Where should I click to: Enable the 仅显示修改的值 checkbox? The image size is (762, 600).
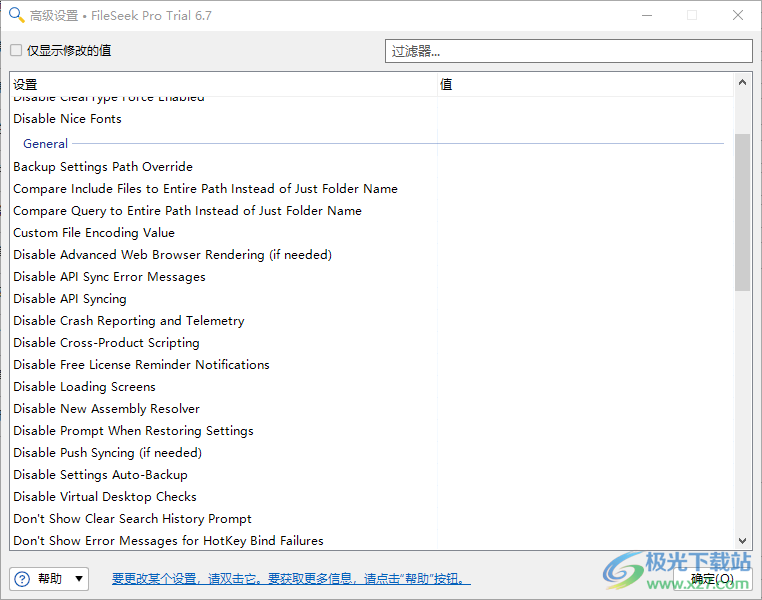pyautogui.click(x=16, y=50)
